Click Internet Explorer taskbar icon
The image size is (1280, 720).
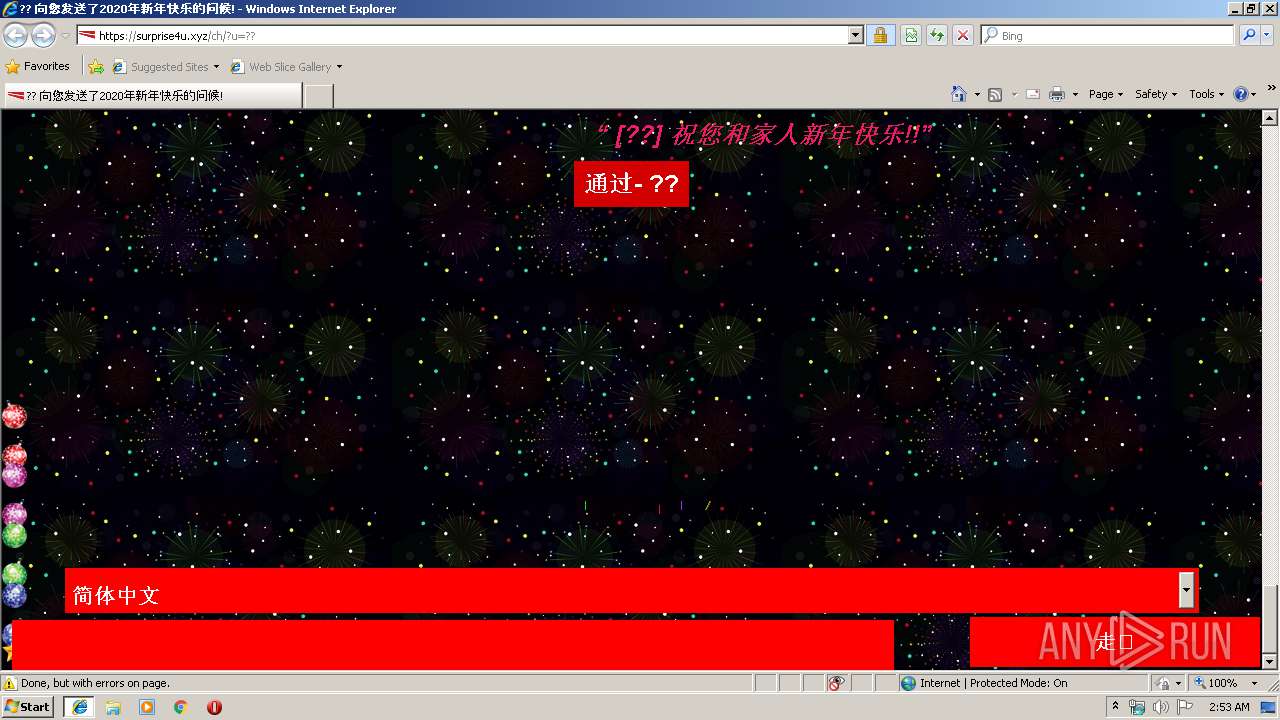pos(80,706)
